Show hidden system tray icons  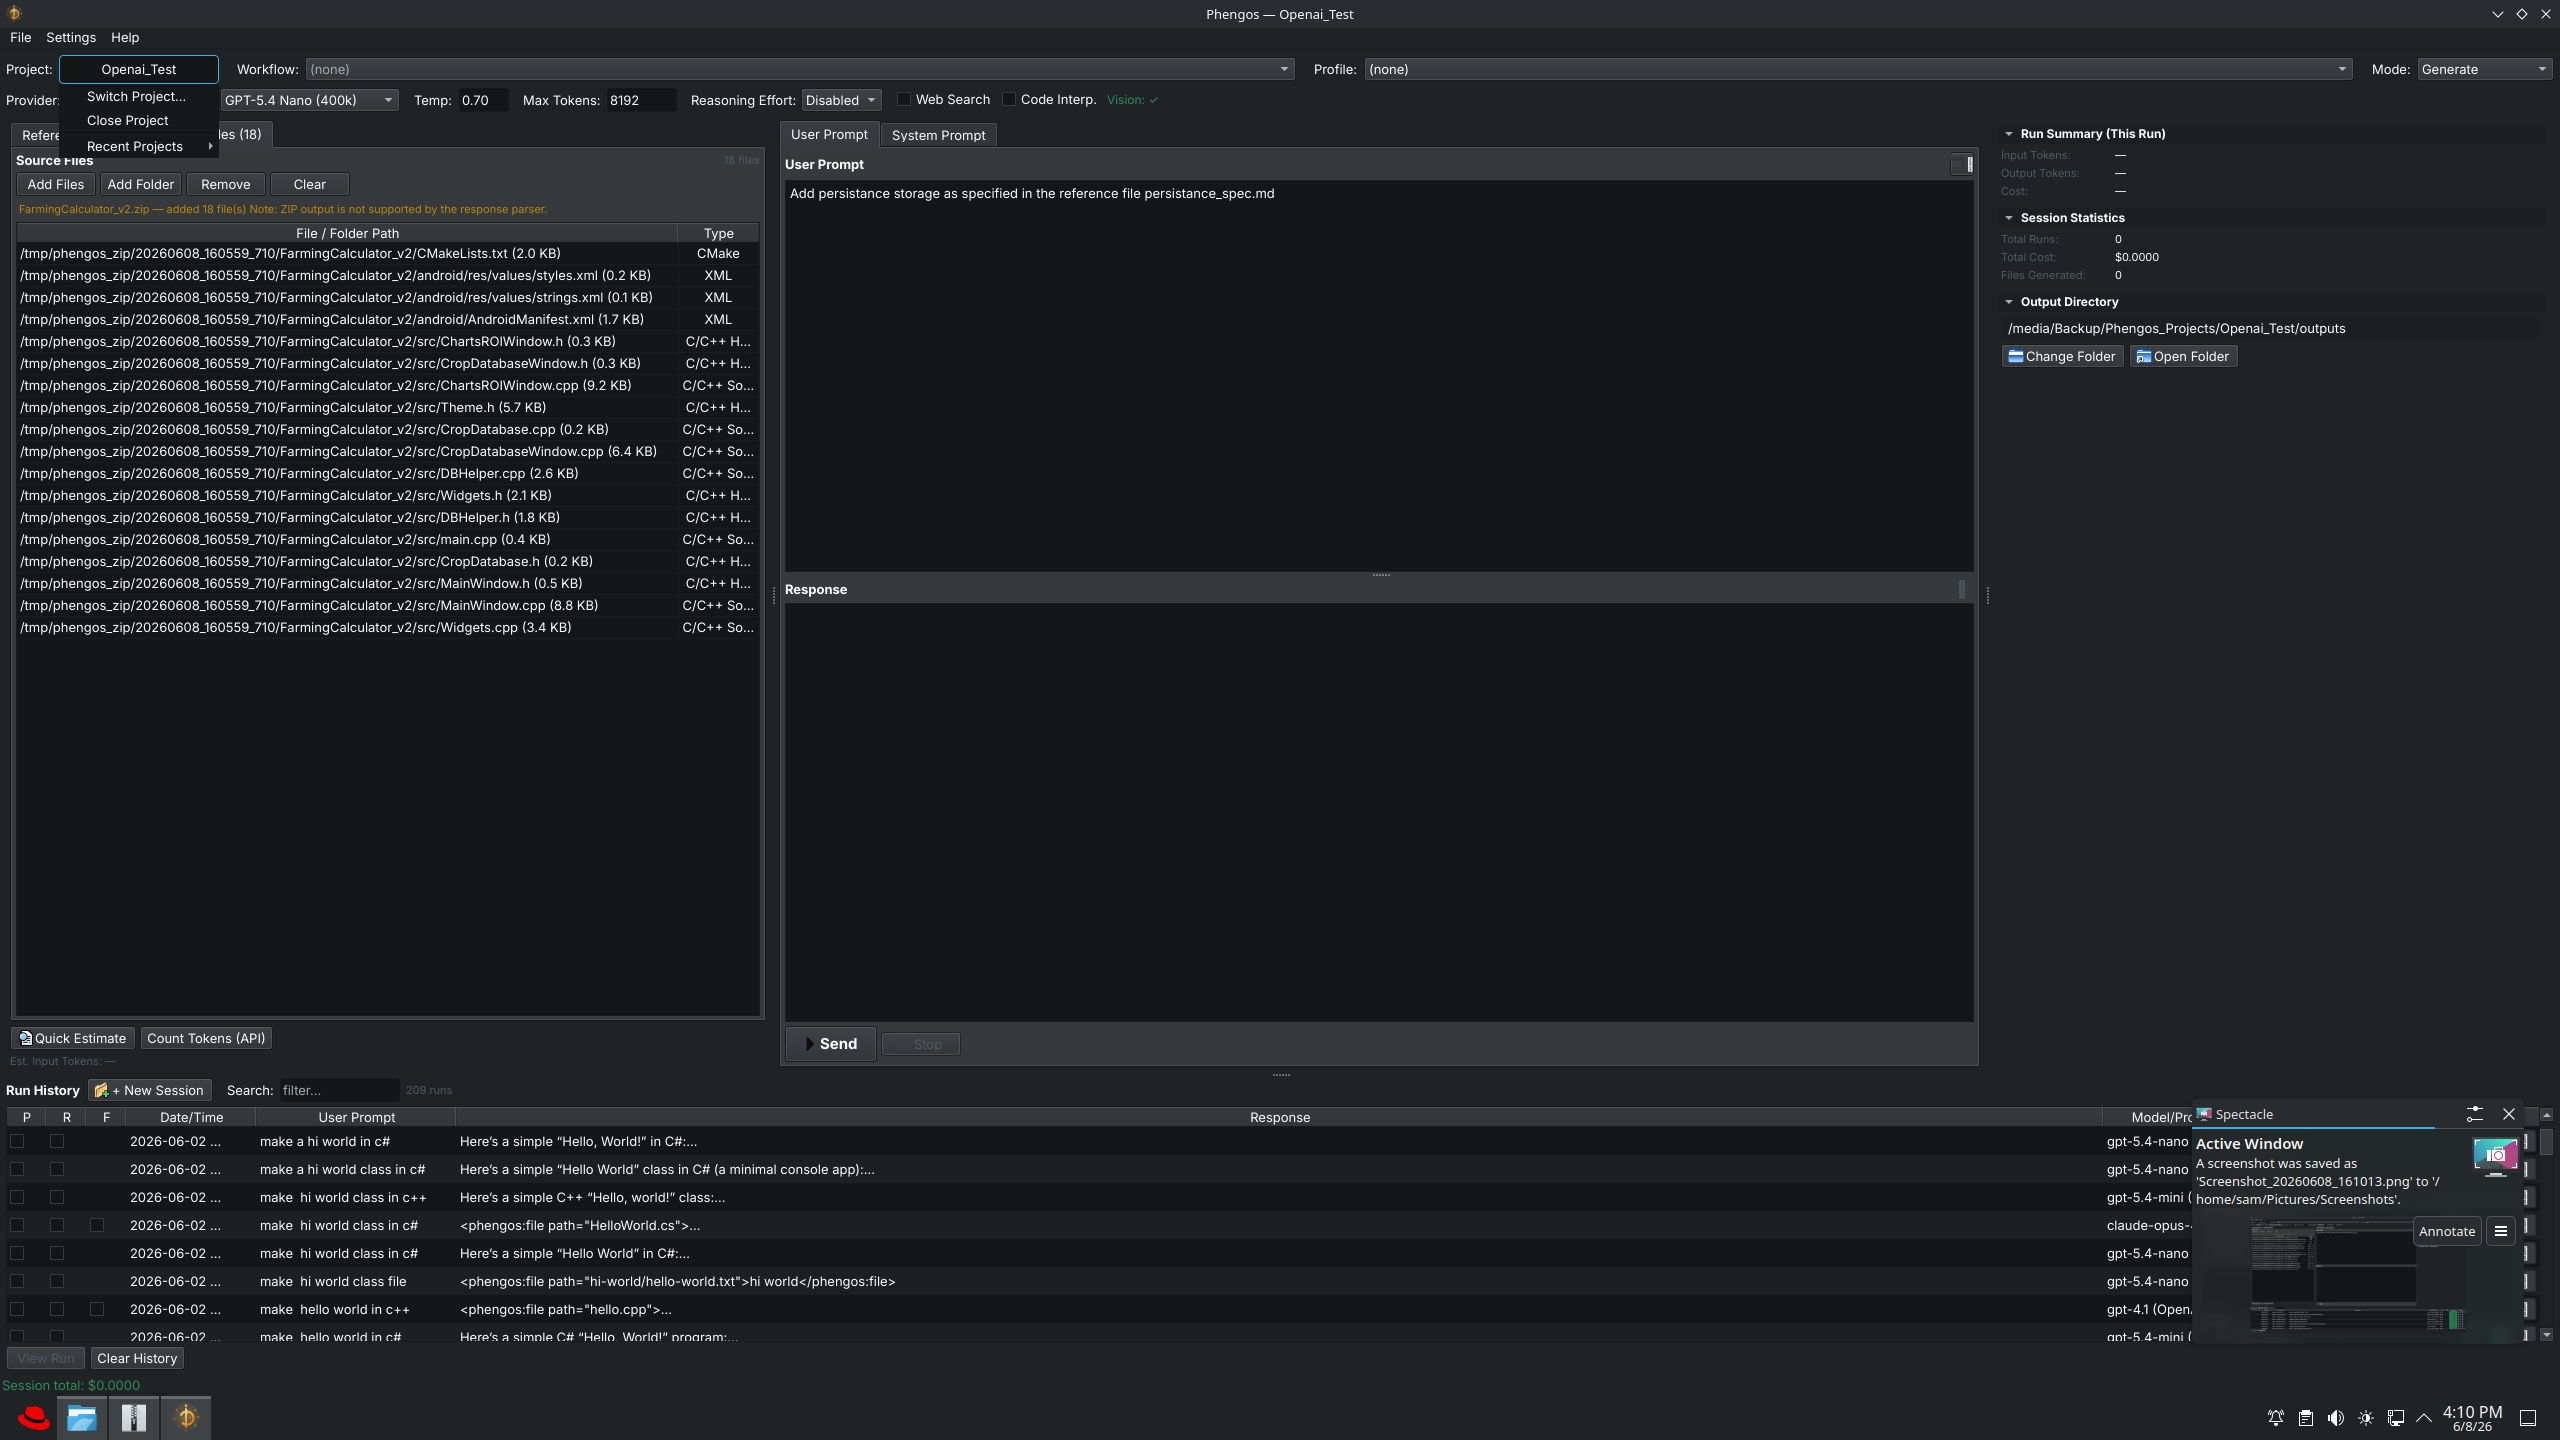pos(2424,1418)
